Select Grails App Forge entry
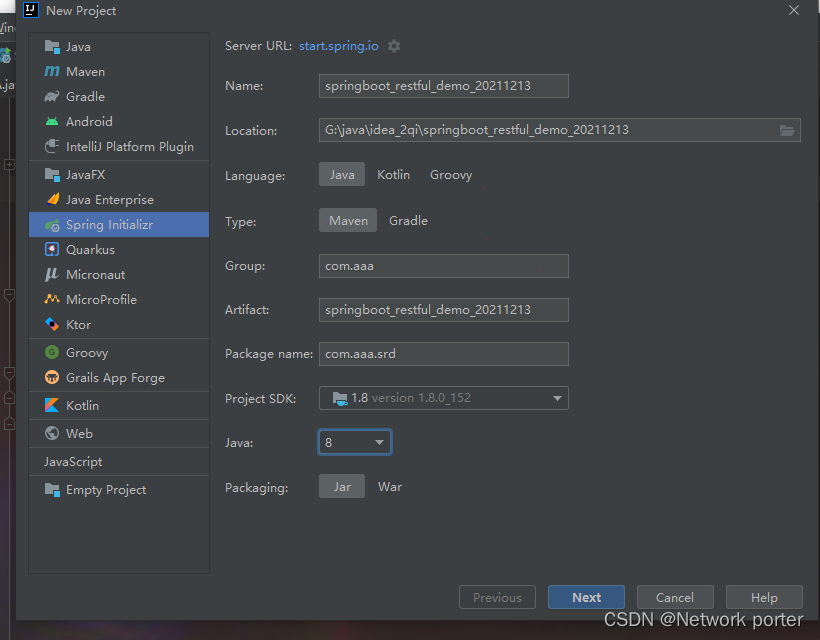820x640 pixels. click(119, 378)
